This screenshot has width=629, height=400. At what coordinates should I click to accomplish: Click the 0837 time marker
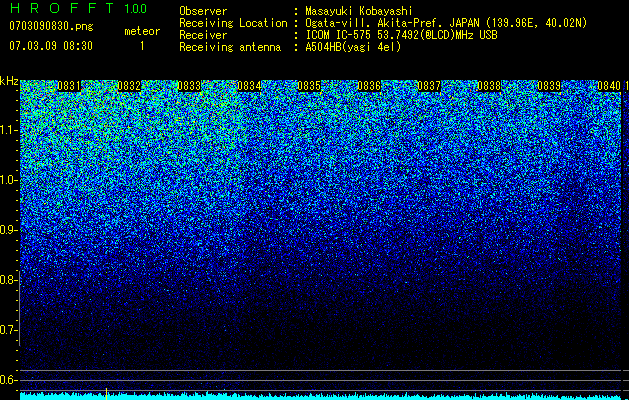(429, 86)
